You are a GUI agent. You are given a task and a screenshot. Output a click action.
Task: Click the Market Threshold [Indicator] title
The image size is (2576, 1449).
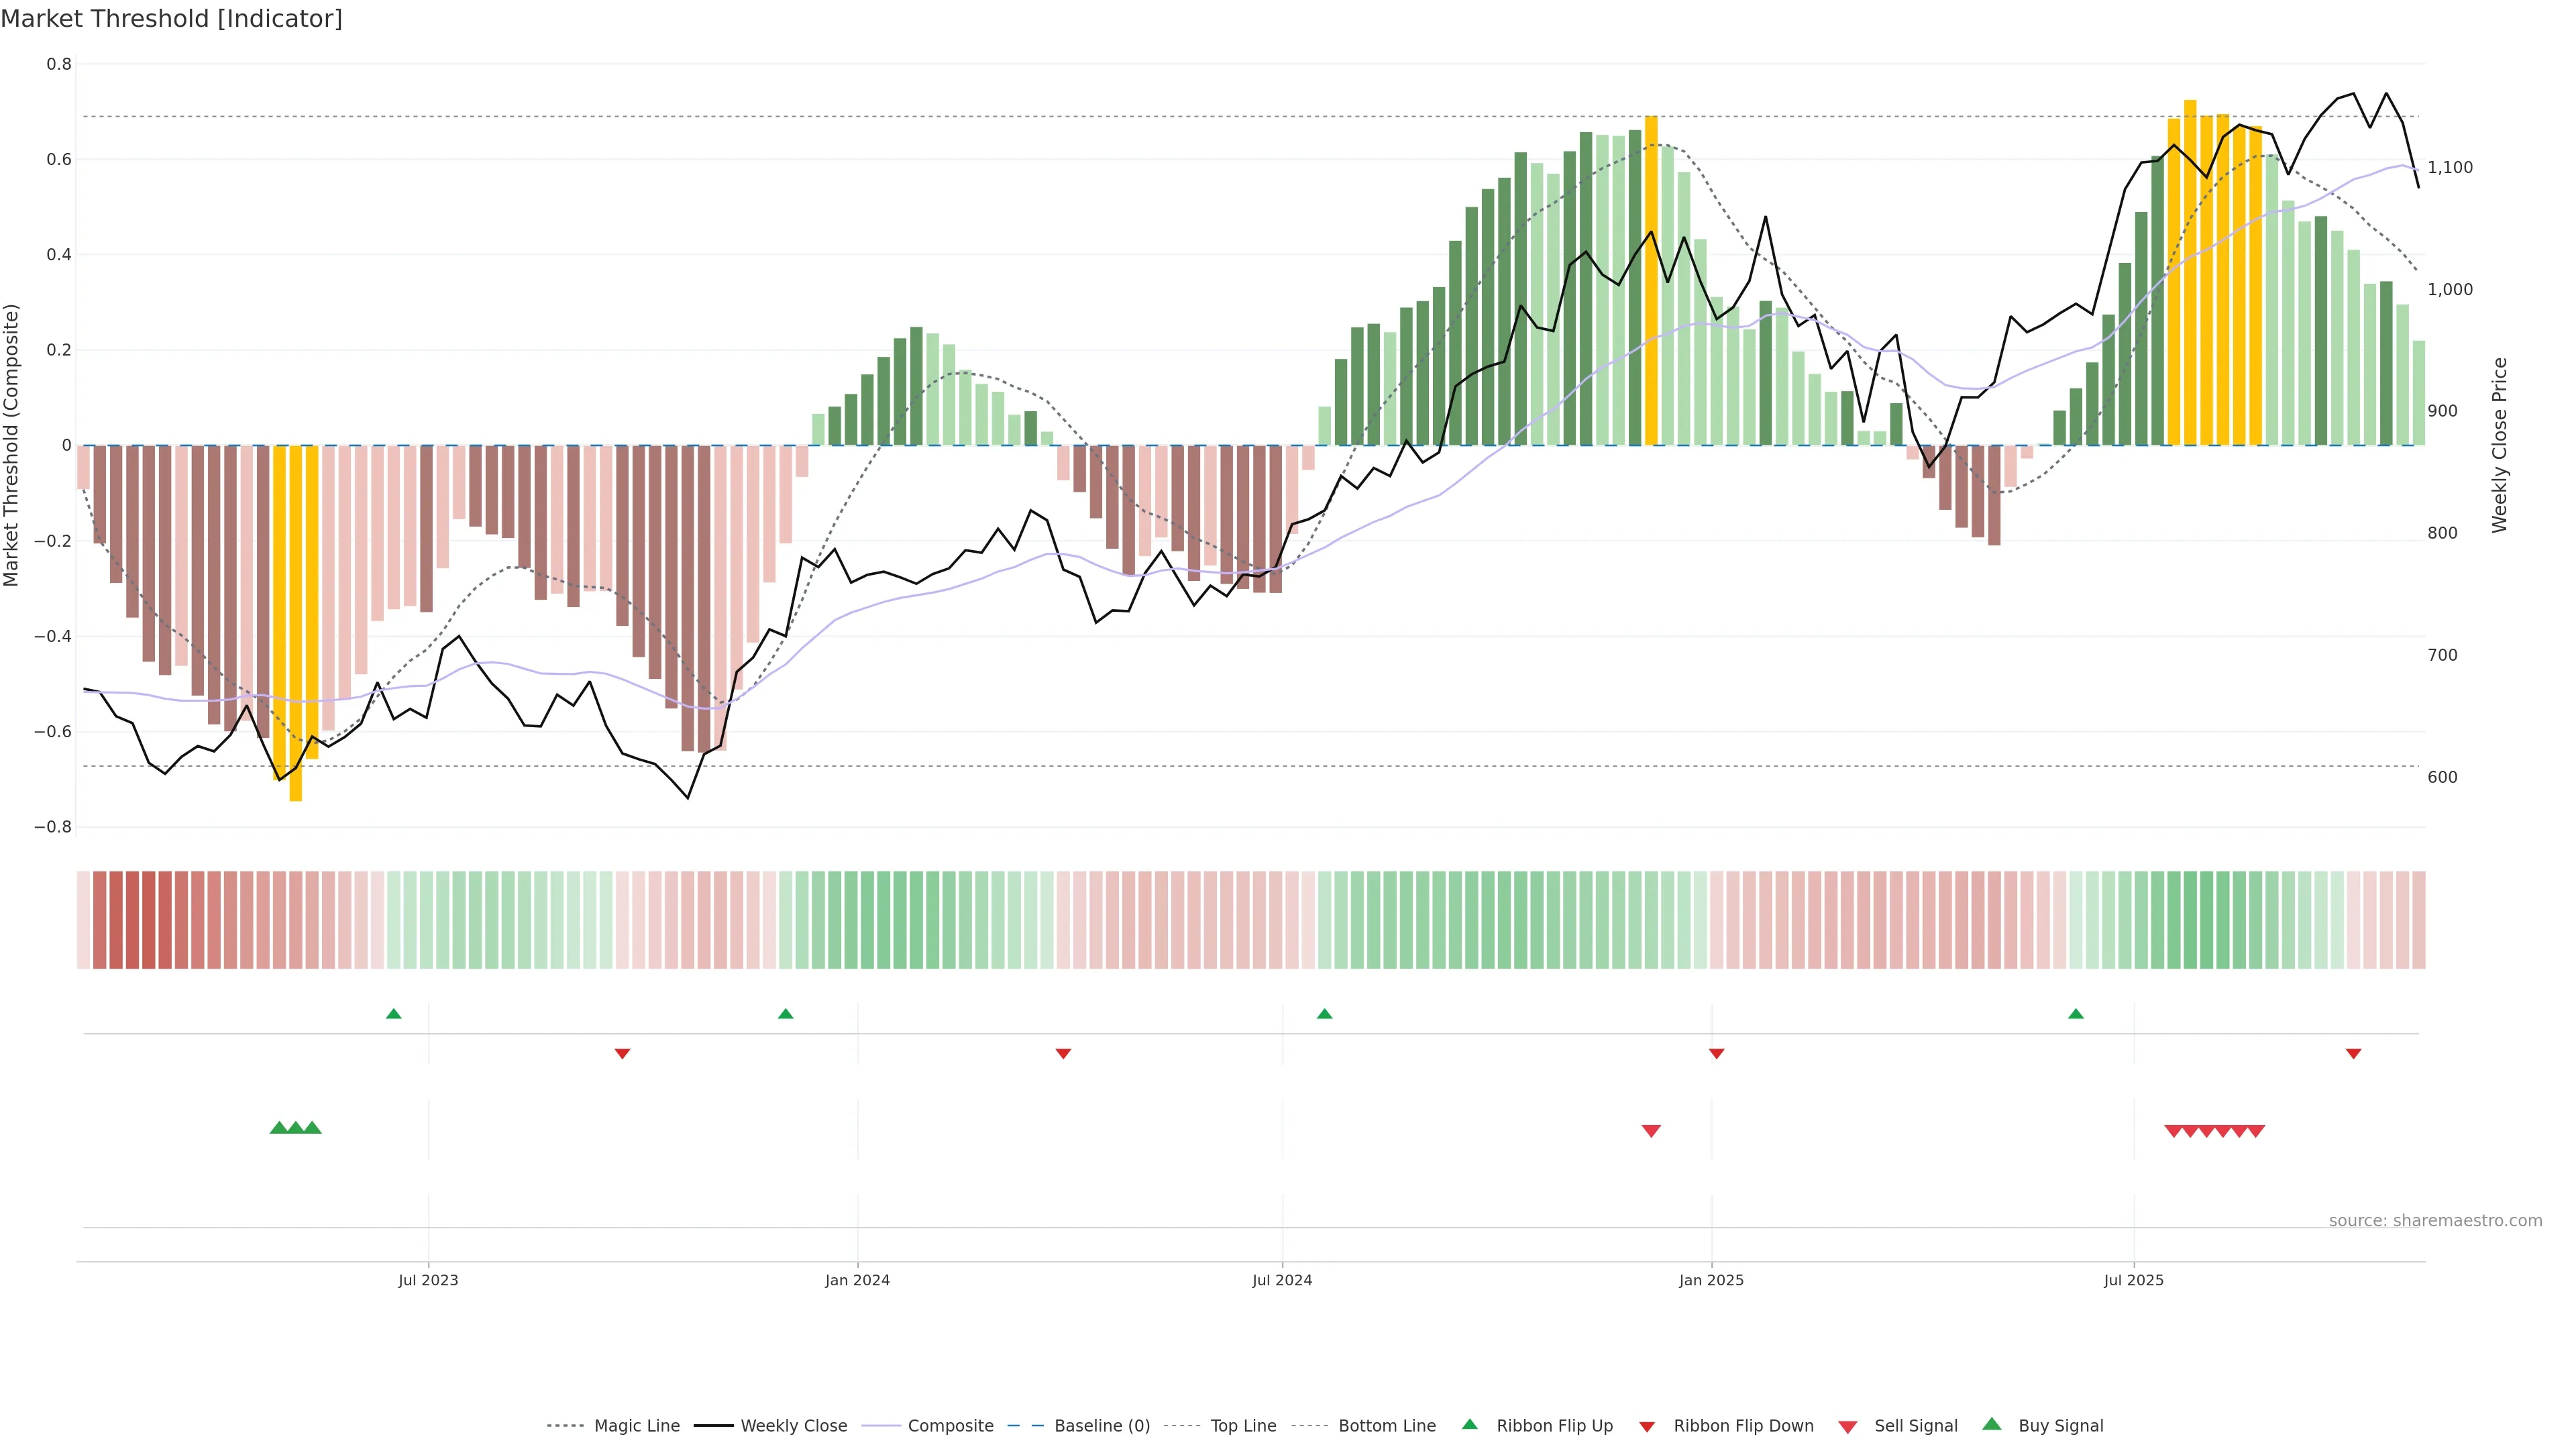pos(171,19)
